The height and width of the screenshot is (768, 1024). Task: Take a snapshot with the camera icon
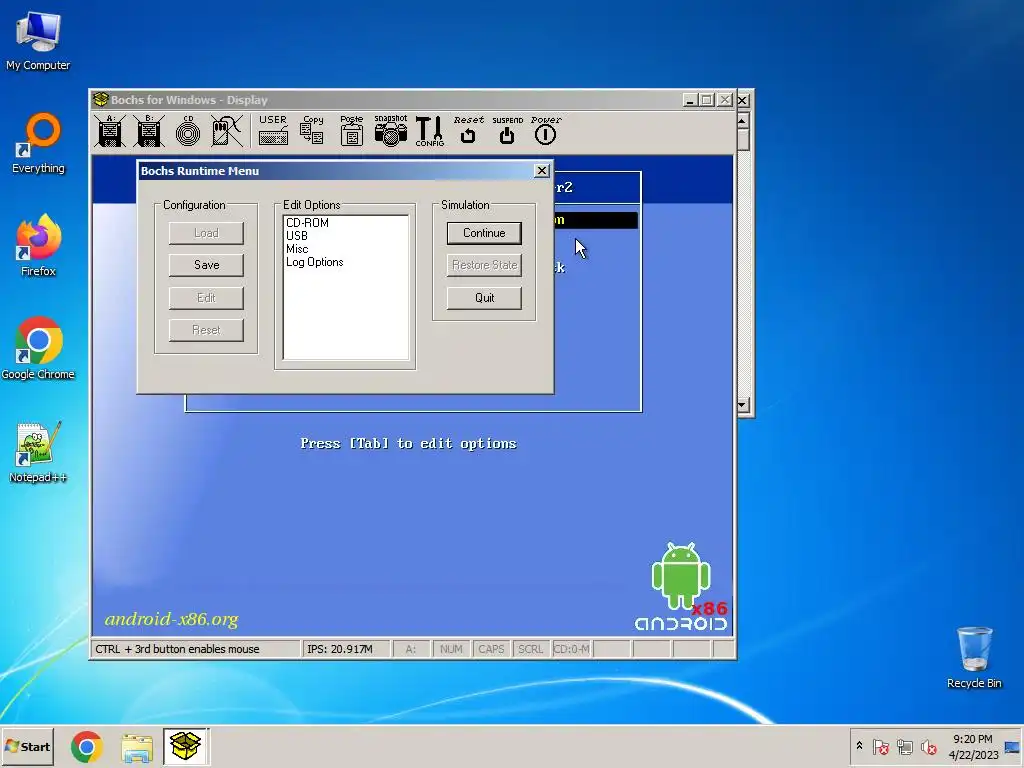391,131
